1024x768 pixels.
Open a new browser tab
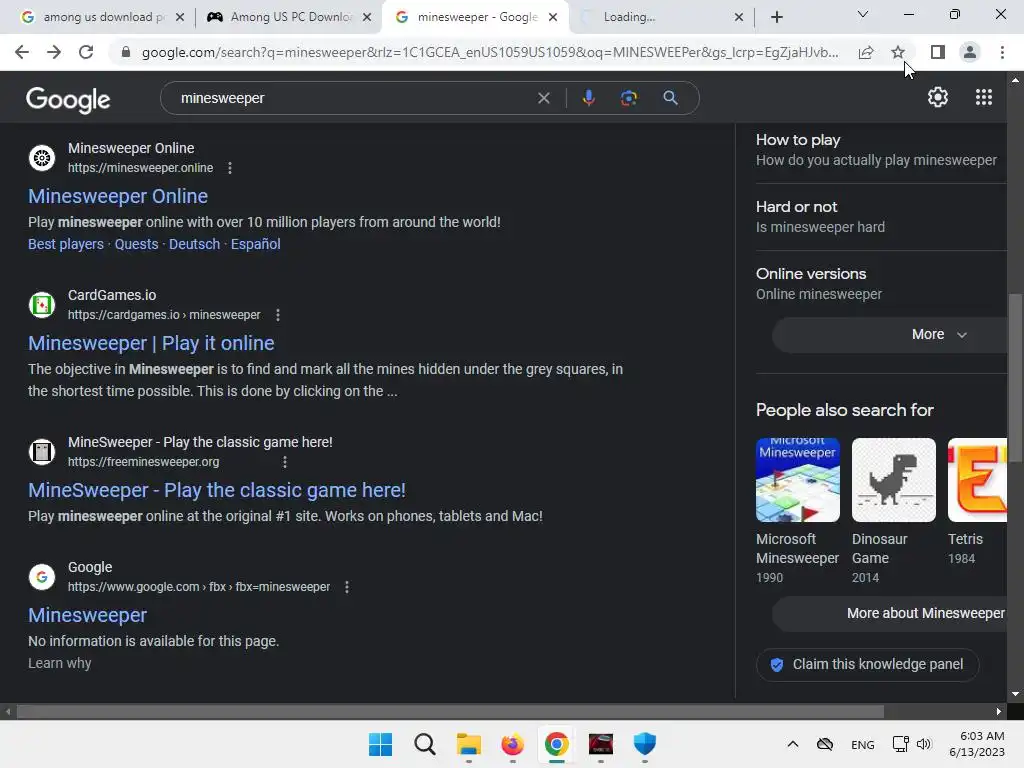(x=776, y=17)
